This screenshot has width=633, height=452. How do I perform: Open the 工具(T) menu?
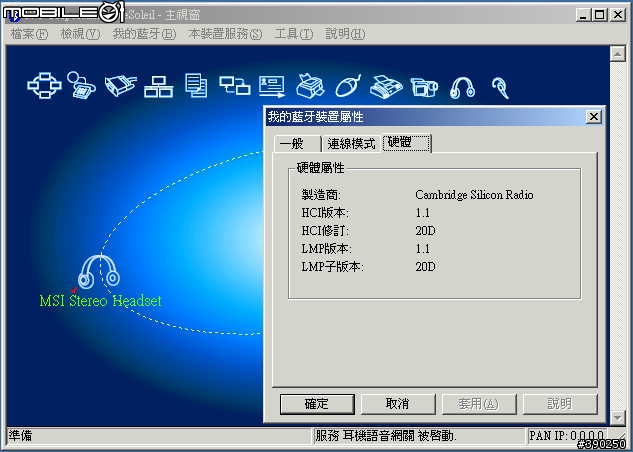tap(293, 34)
